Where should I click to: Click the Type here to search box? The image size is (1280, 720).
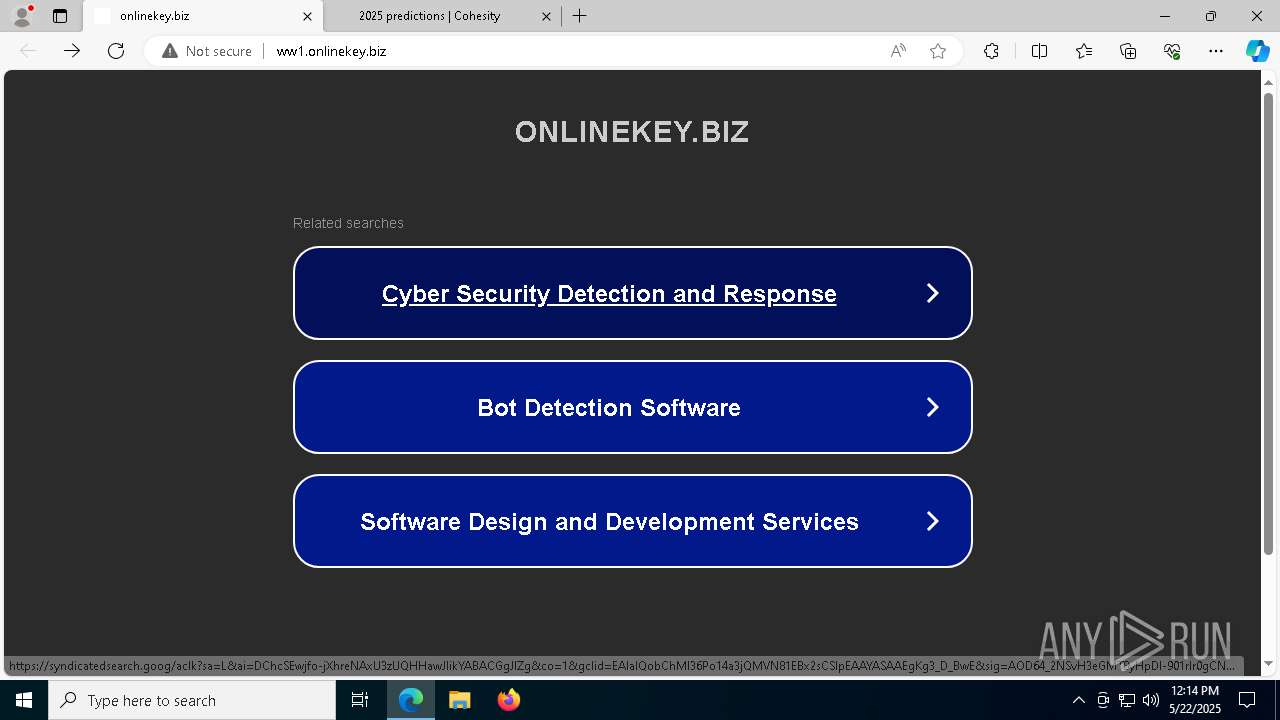point(192,700)
